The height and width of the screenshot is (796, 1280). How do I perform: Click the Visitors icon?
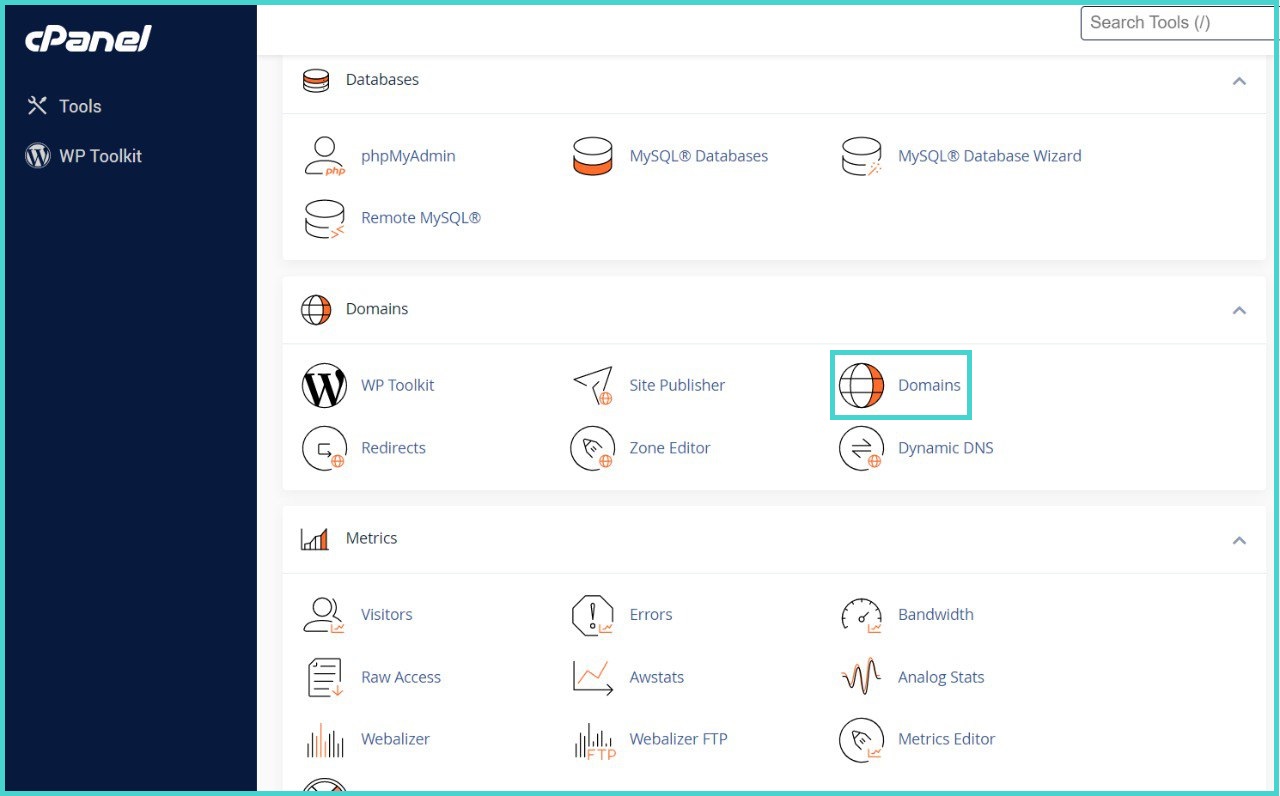[x=324, y=615]
